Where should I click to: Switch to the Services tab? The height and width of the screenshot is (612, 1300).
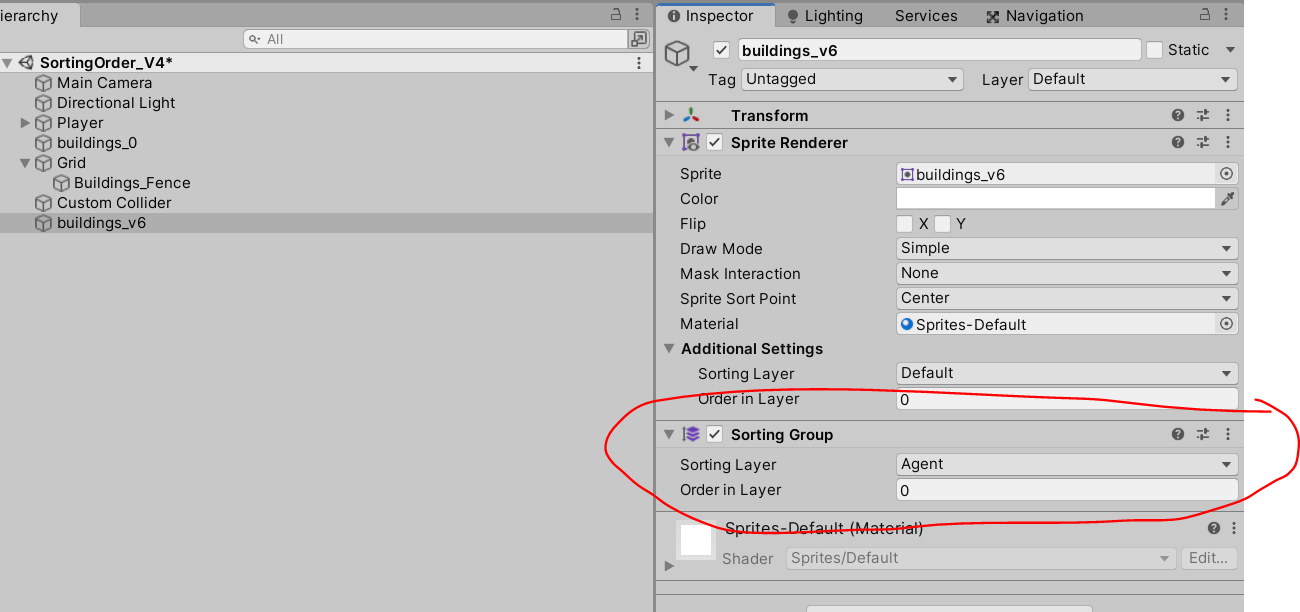(926, 16)
